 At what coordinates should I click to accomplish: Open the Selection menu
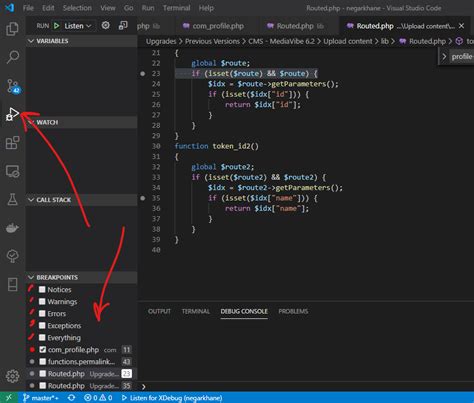pos(77,8)
